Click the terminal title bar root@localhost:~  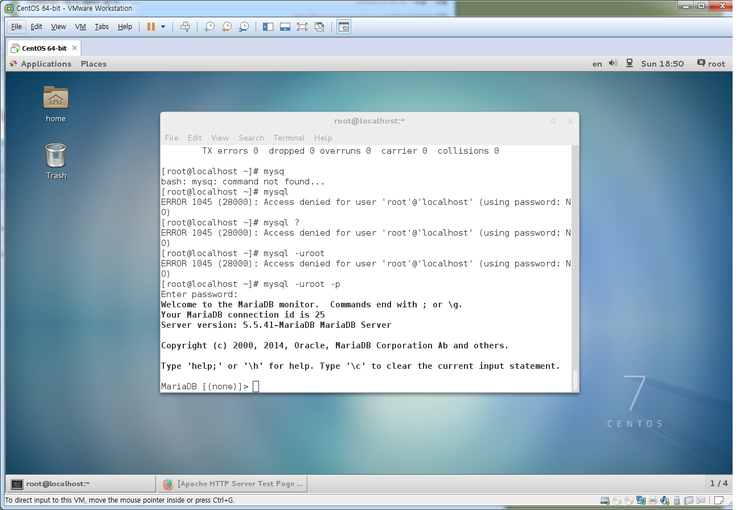pos(370,121)
